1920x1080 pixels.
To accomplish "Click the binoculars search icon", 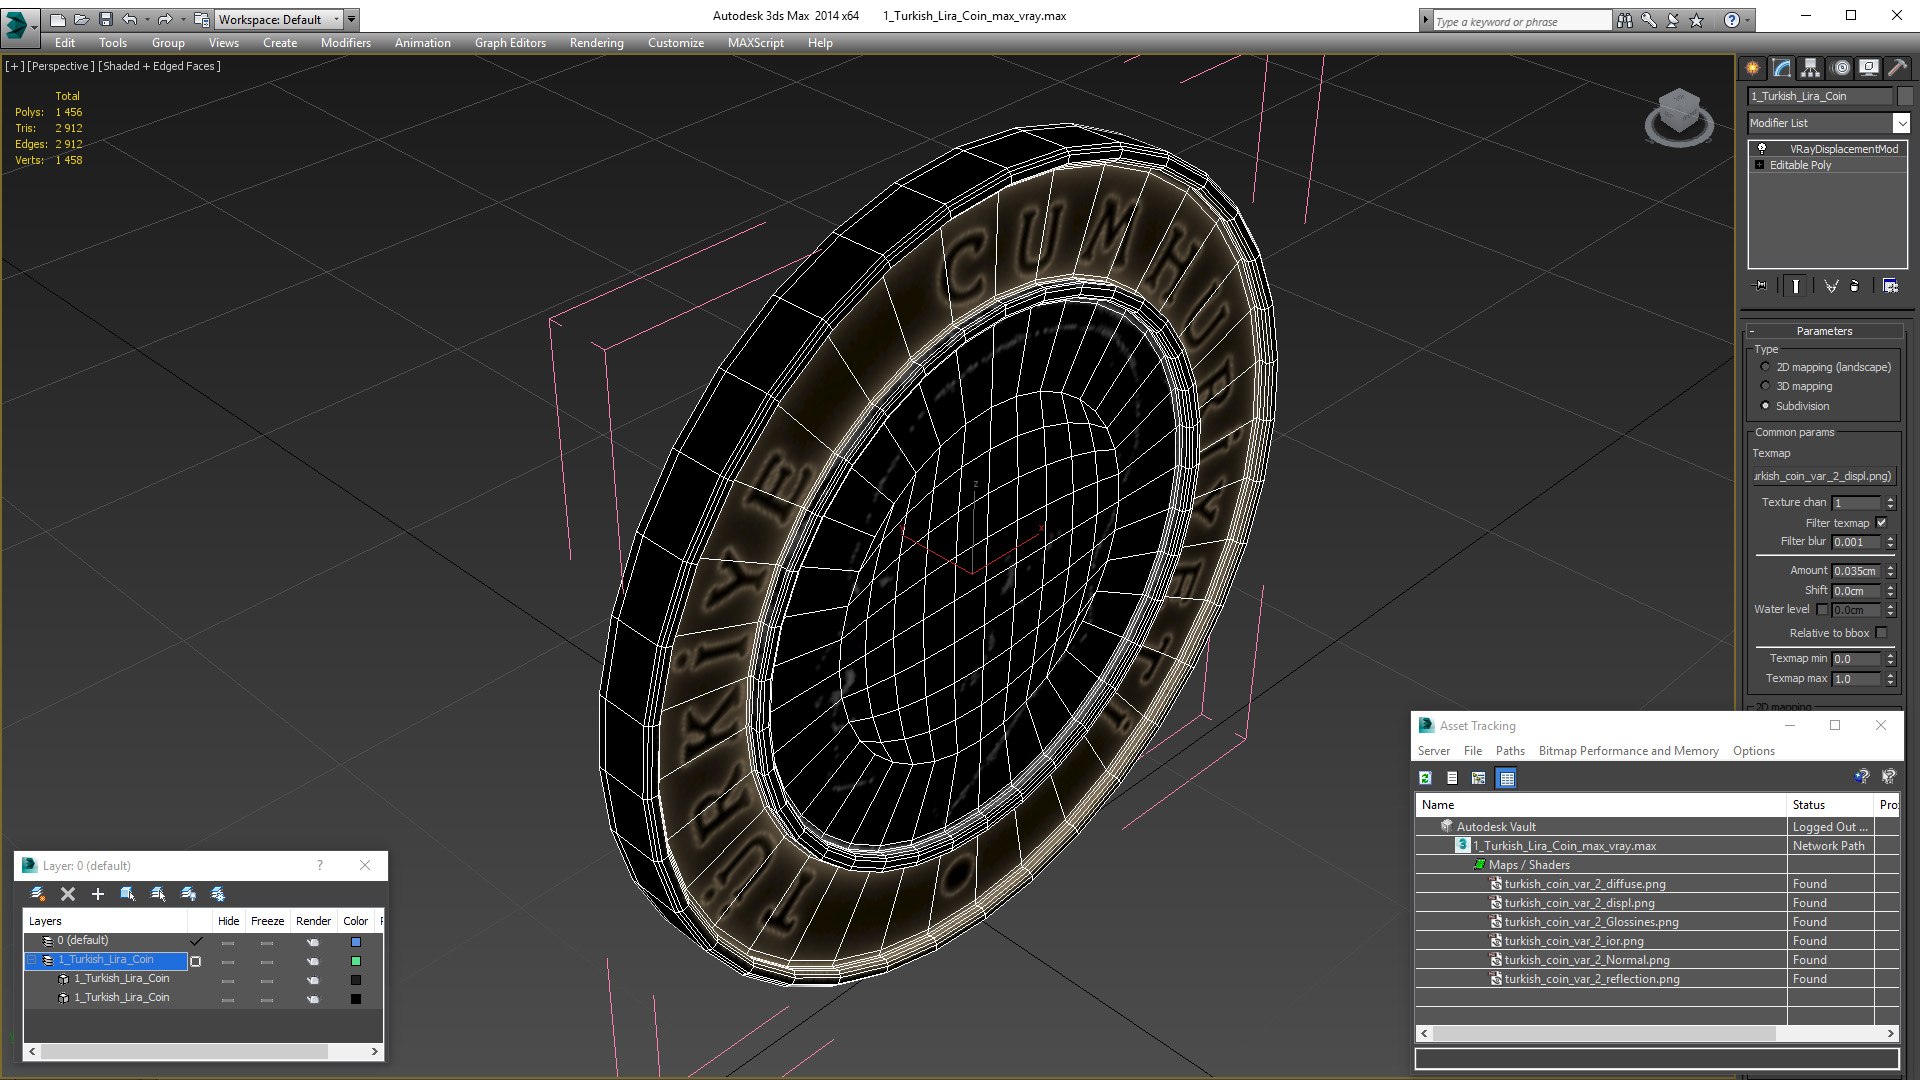I will click(x=1624, y=20).
